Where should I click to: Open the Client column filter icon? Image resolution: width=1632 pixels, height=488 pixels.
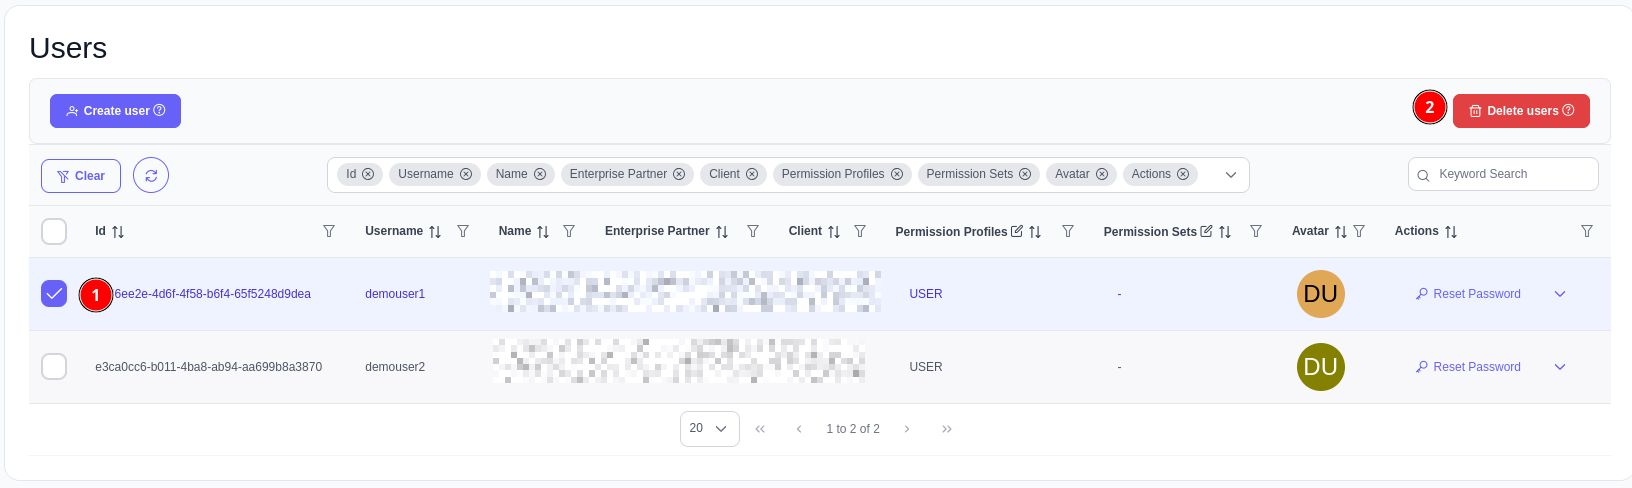[860, 231]
